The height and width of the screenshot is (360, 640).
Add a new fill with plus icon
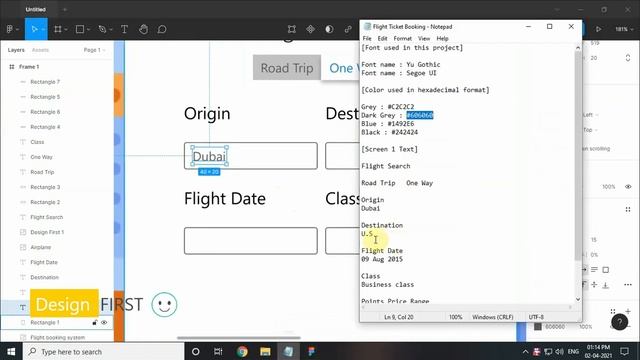[x=628, y=311]
